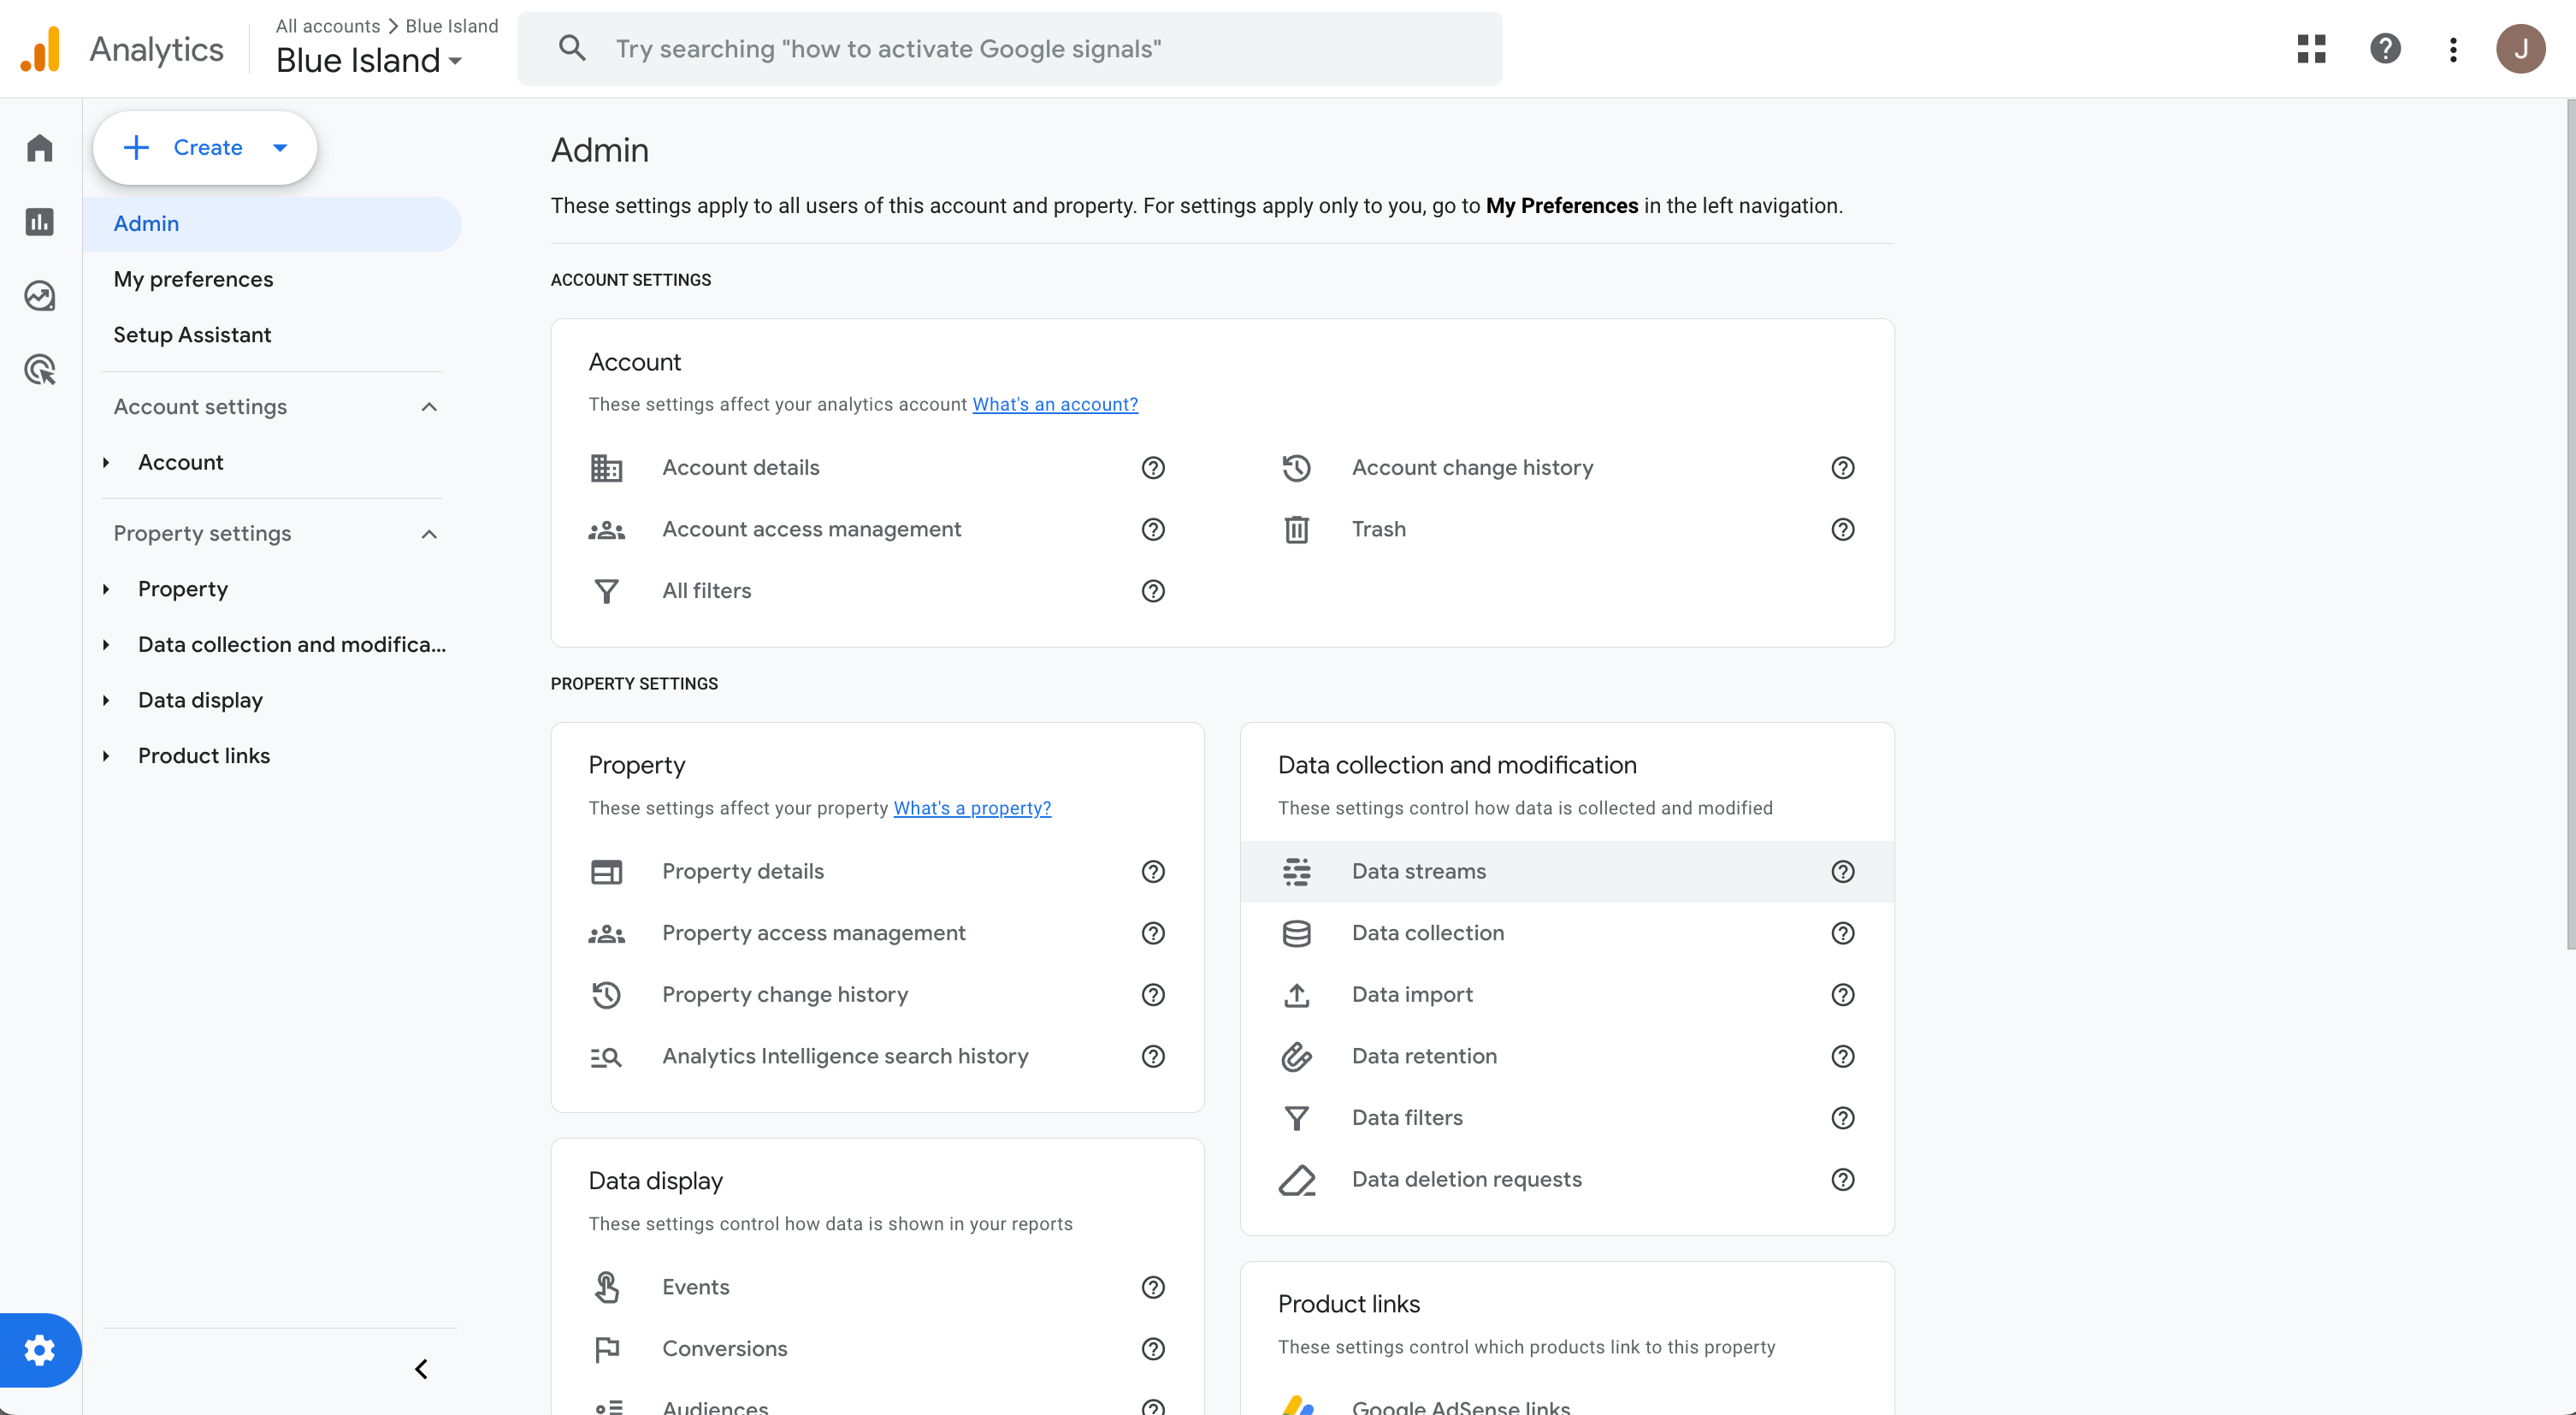Open Data retention setting
Screen dimensions: 2576x1415
1424,1057
